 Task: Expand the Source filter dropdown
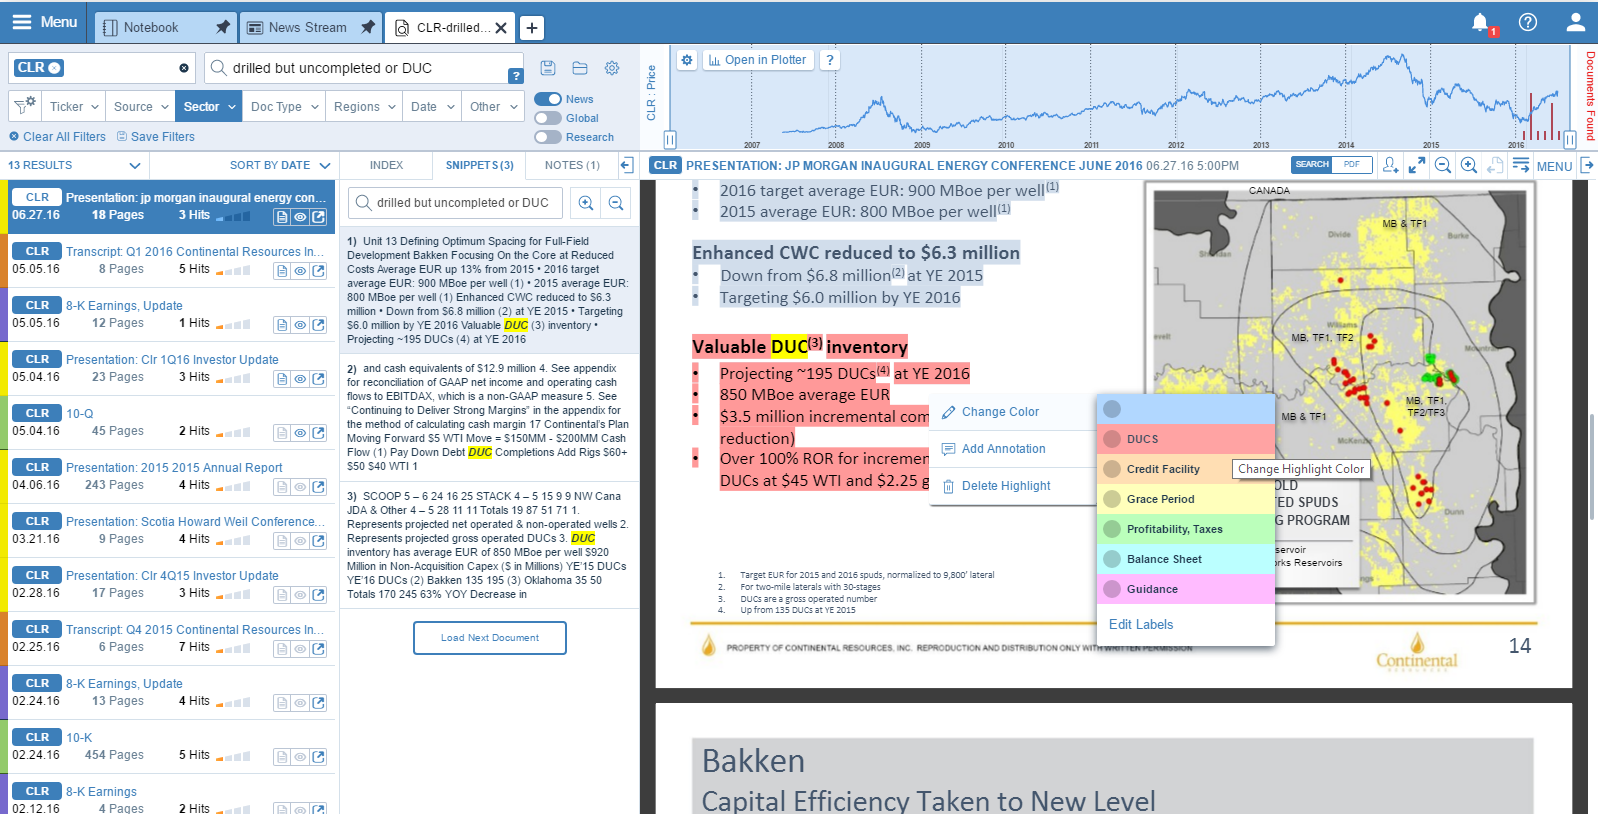141,106
